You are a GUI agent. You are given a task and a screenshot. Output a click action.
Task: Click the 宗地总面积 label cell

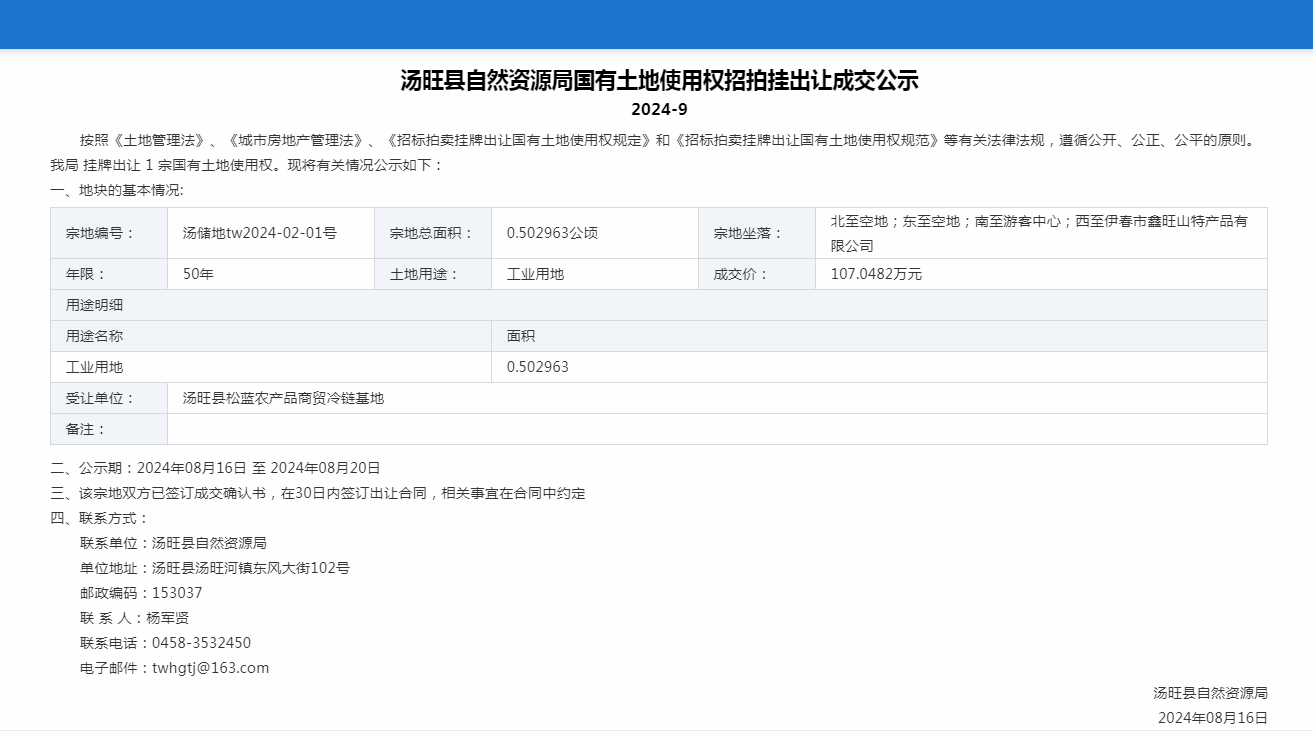(433, 233)
